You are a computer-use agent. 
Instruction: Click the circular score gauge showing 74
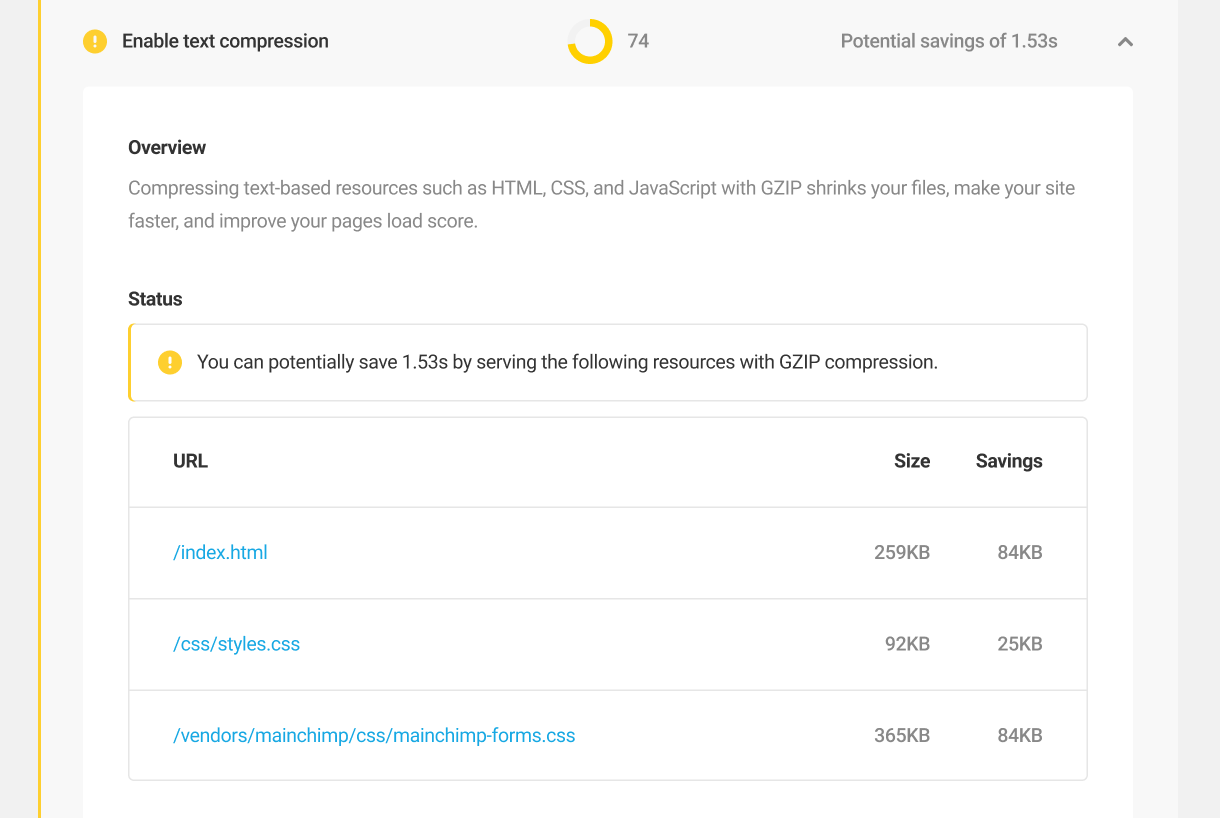589,41
